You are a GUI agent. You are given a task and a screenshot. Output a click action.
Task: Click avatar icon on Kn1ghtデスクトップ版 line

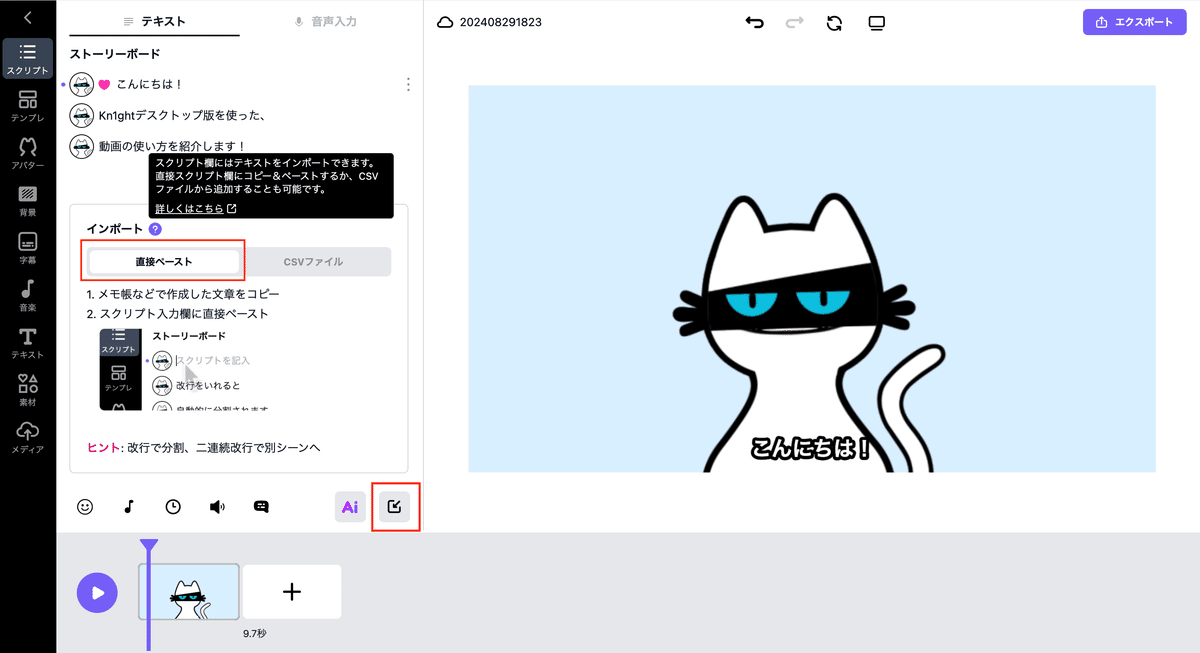[82, 115]
